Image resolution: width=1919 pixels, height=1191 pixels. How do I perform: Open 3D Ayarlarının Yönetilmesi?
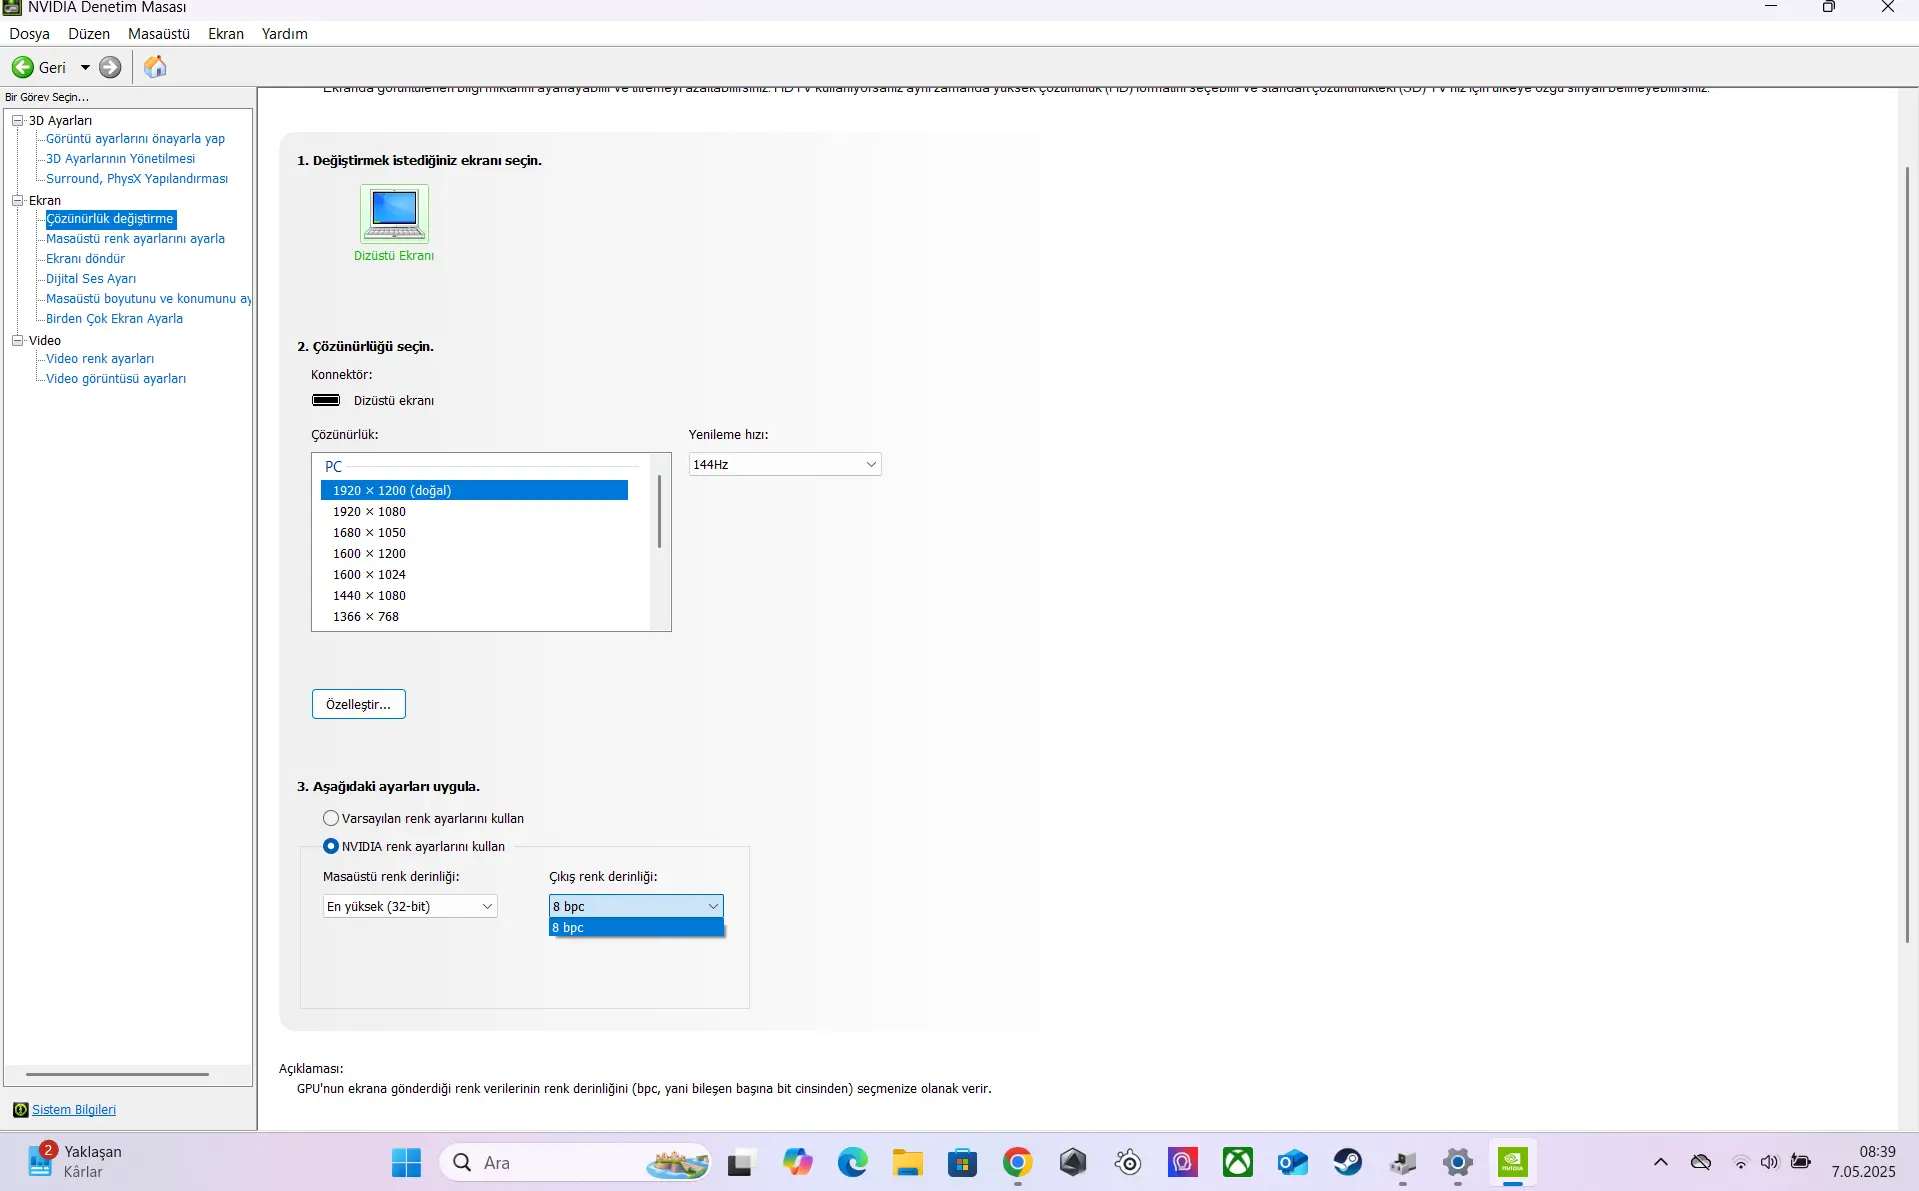120,159
